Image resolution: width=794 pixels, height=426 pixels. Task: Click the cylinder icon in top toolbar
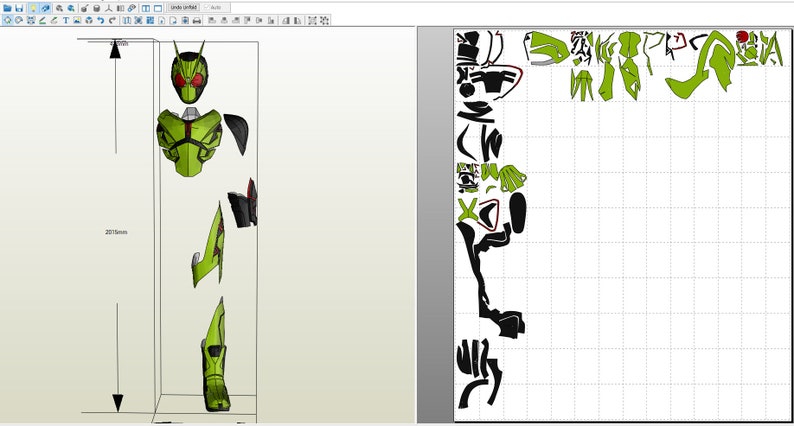(x=97, y=8)
